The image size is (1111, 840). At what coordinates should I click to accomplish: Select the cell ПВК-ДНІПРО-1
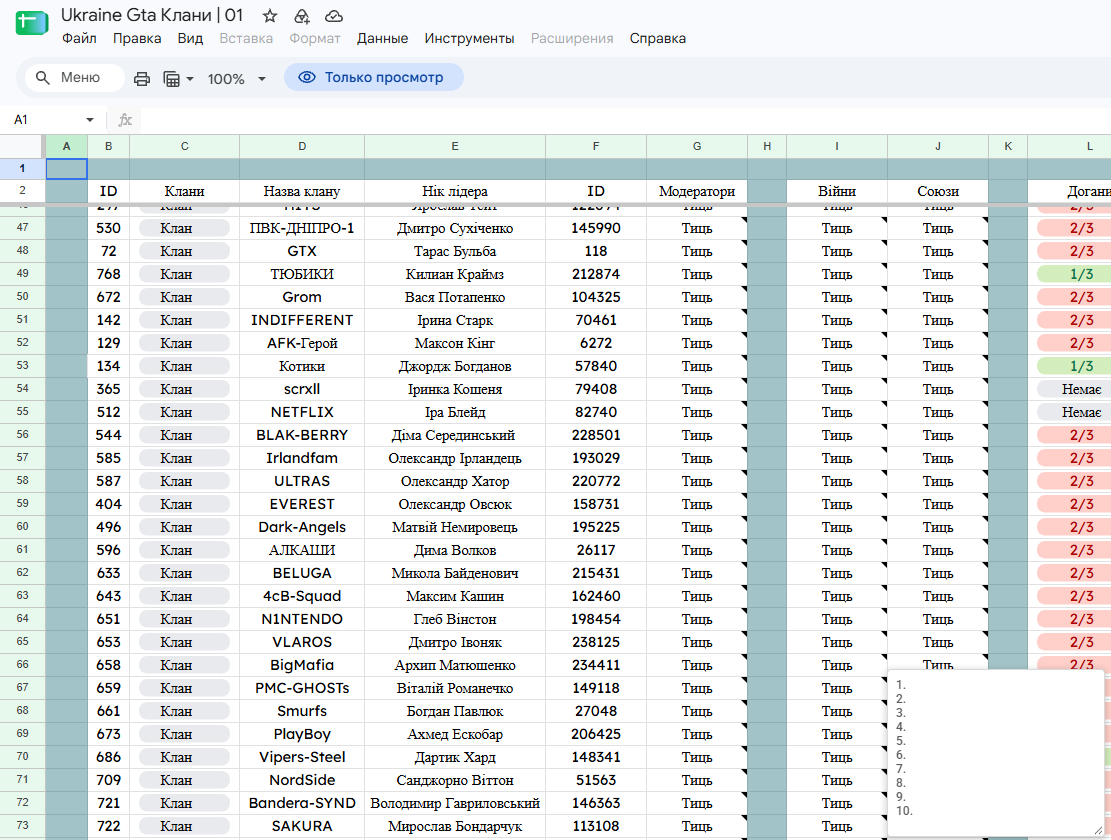302,228
